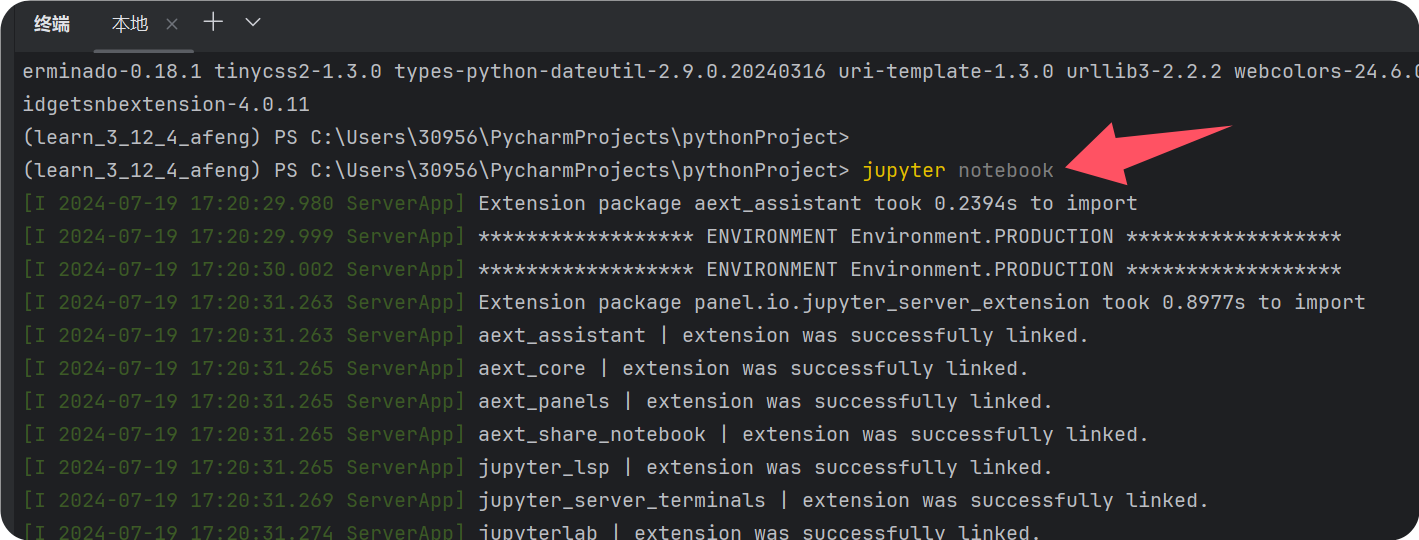The width and height of the screenshot is (1419, 540).
Task: Click the 'uri-template-1.3.0' package text
Action: 946,71
